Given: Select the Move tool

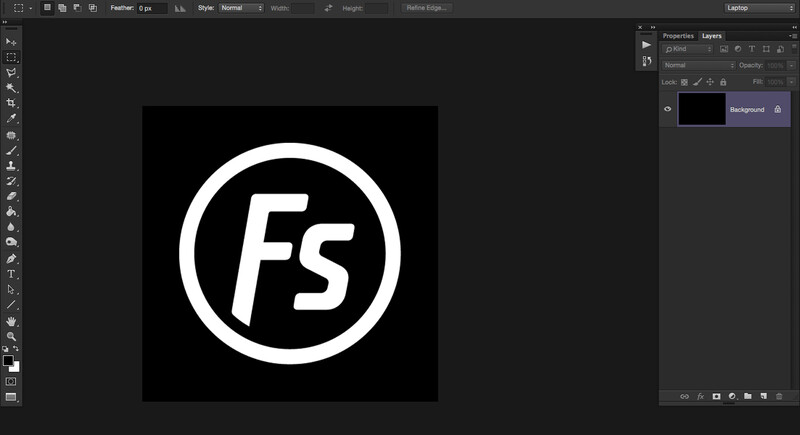Looking at the screenshot, I should 11,42.
